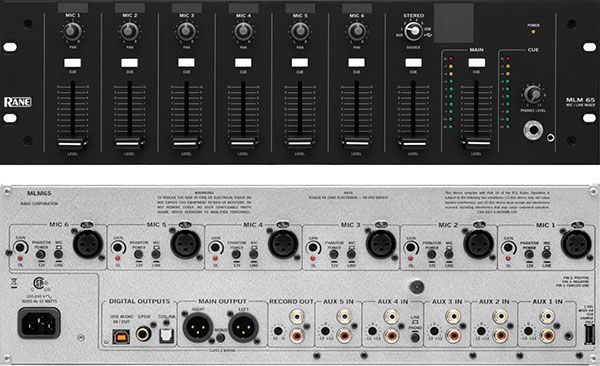Click the MIC 6 GAIN trim knob
Image resolution: width=600 pixels, height=366 pixels.
(x=20, y=247)
